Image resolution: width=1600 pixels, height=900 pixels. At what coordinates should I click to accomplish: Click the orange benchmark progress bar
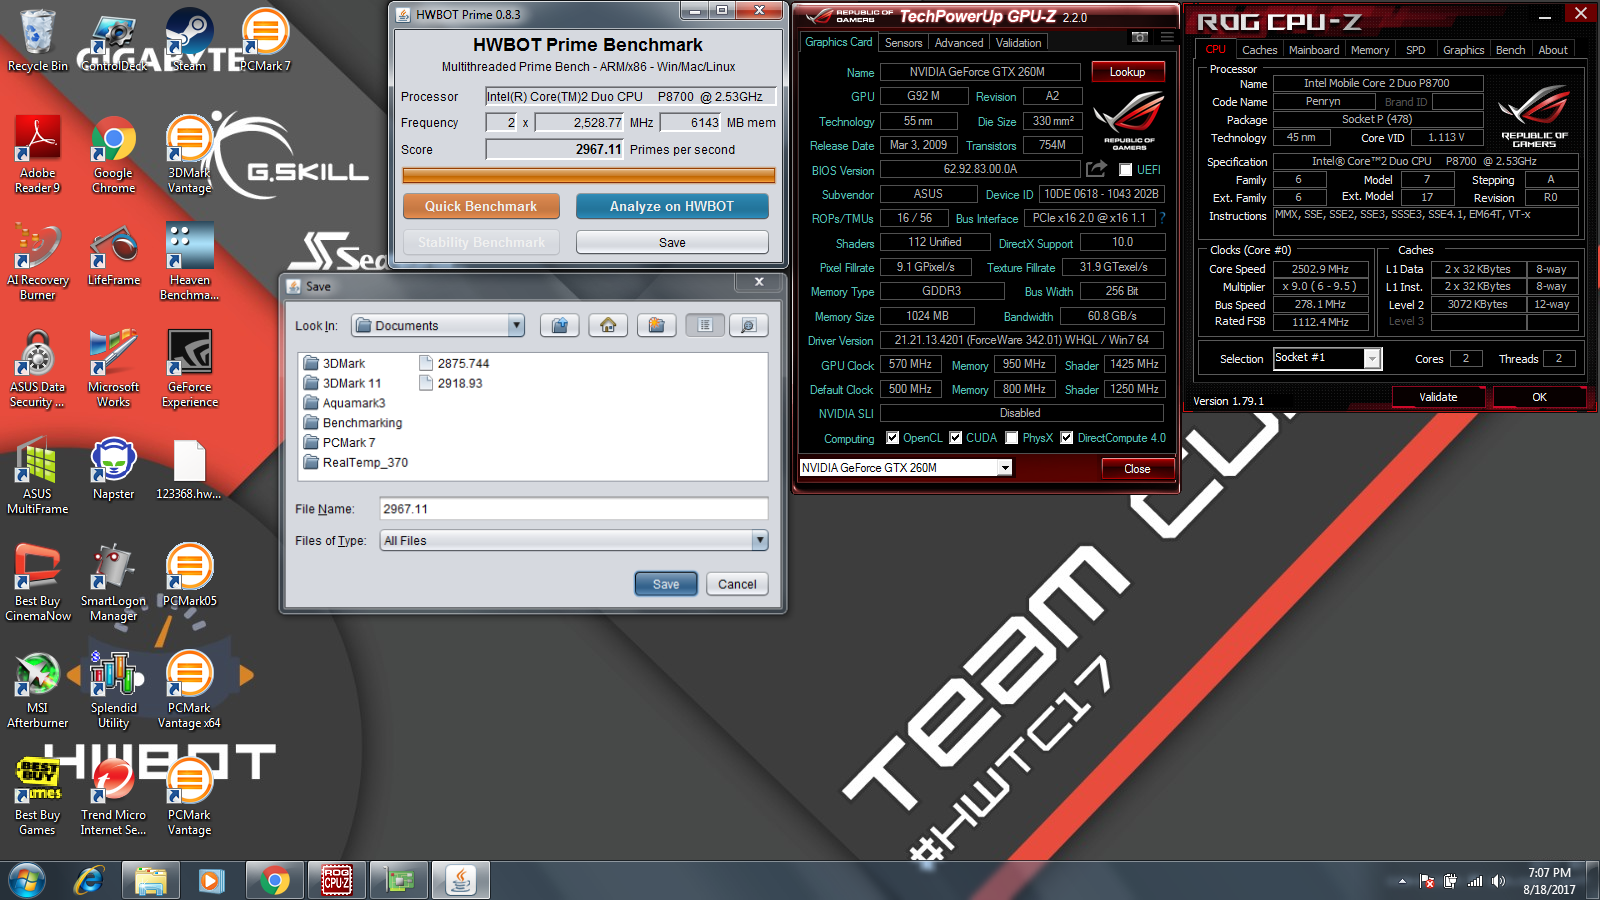589,176
